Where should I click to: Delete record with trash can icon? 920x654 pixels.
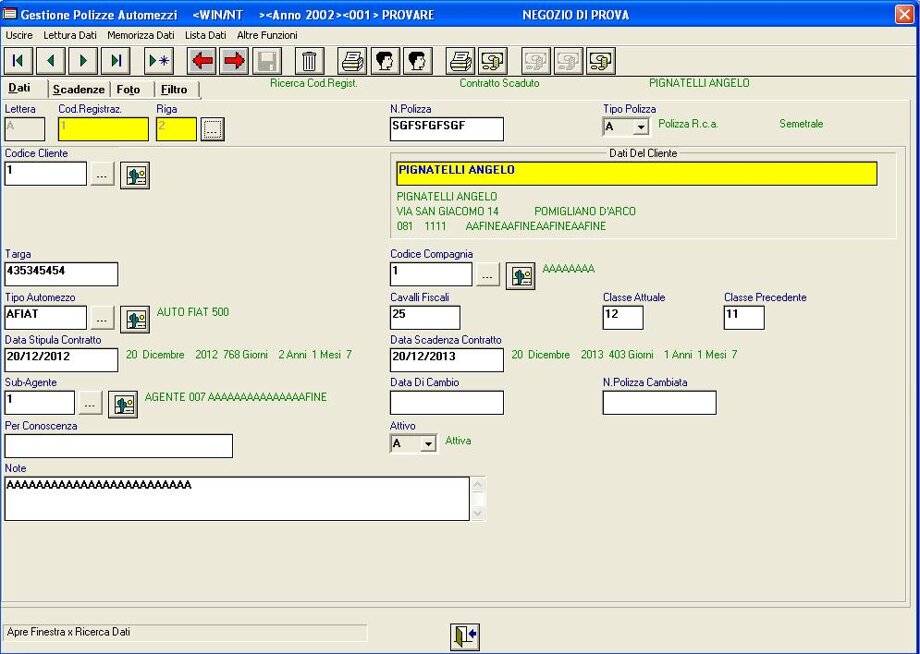point(310,61)
